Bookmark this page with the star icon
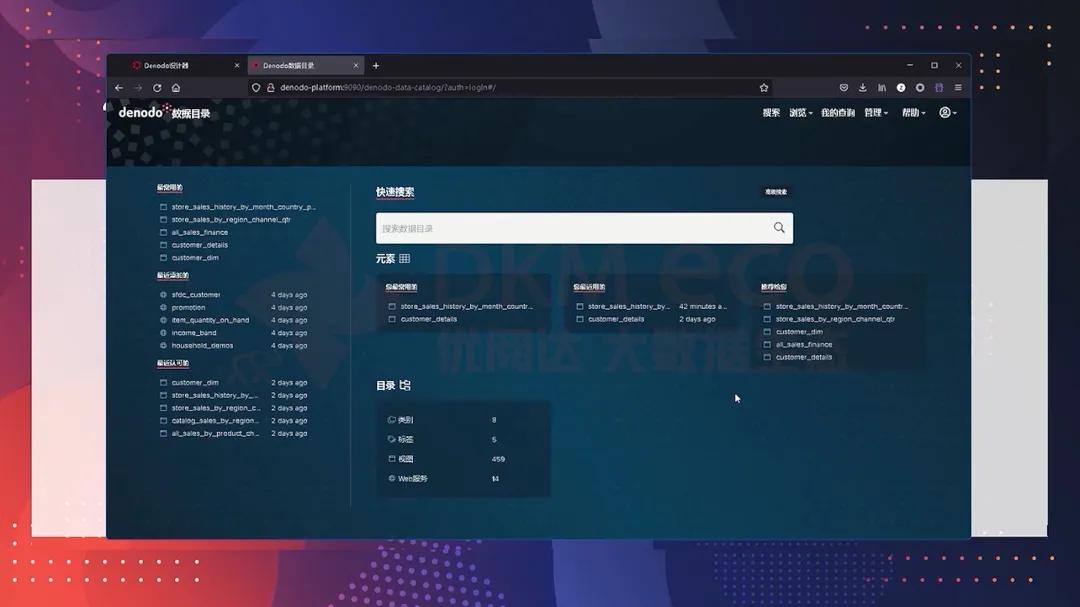 pos(764,88)
